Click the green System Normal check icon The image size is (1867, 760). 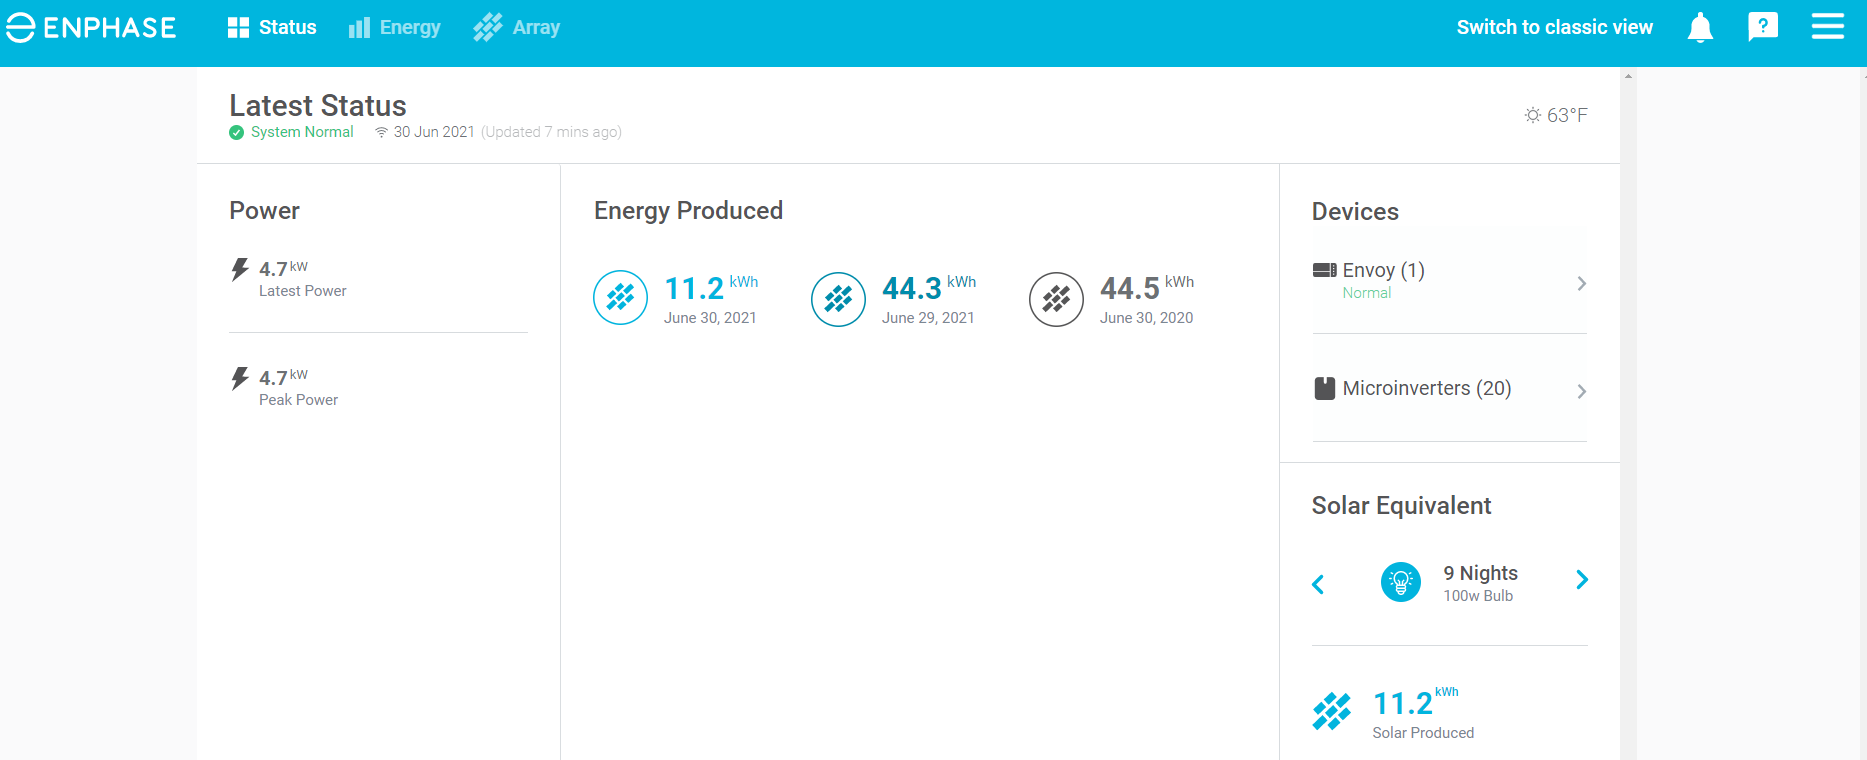pos(237,133)
